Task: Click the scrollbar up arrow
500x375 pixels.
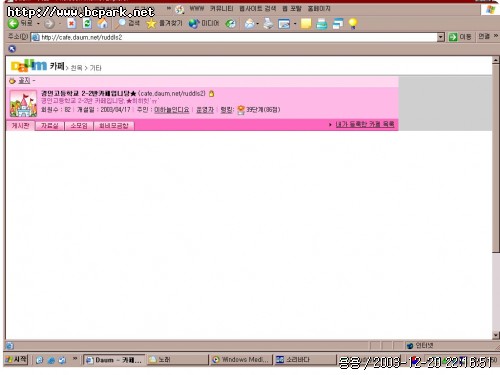Action: pyautogui.click(x=496, y=60)
